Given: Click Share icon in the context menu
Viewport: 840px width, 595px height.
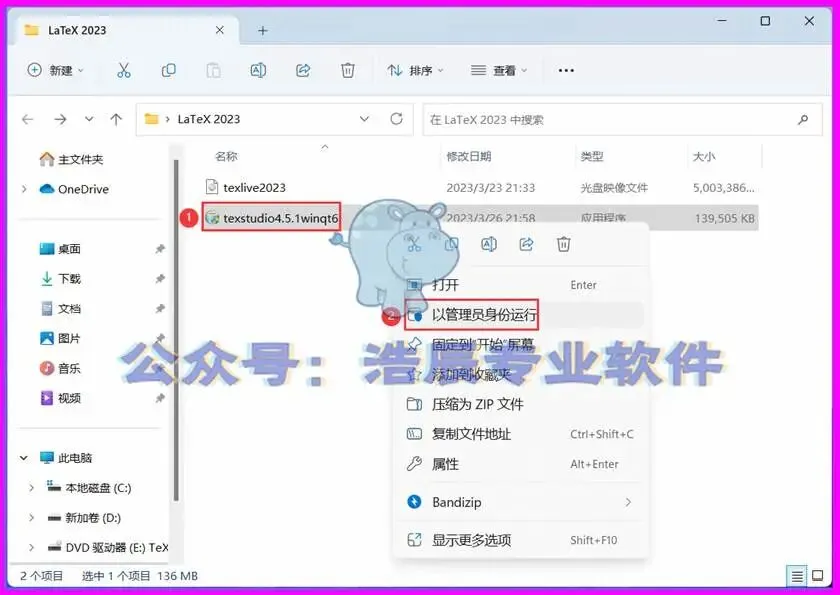Looking at the screenshot, I should 526,244.
